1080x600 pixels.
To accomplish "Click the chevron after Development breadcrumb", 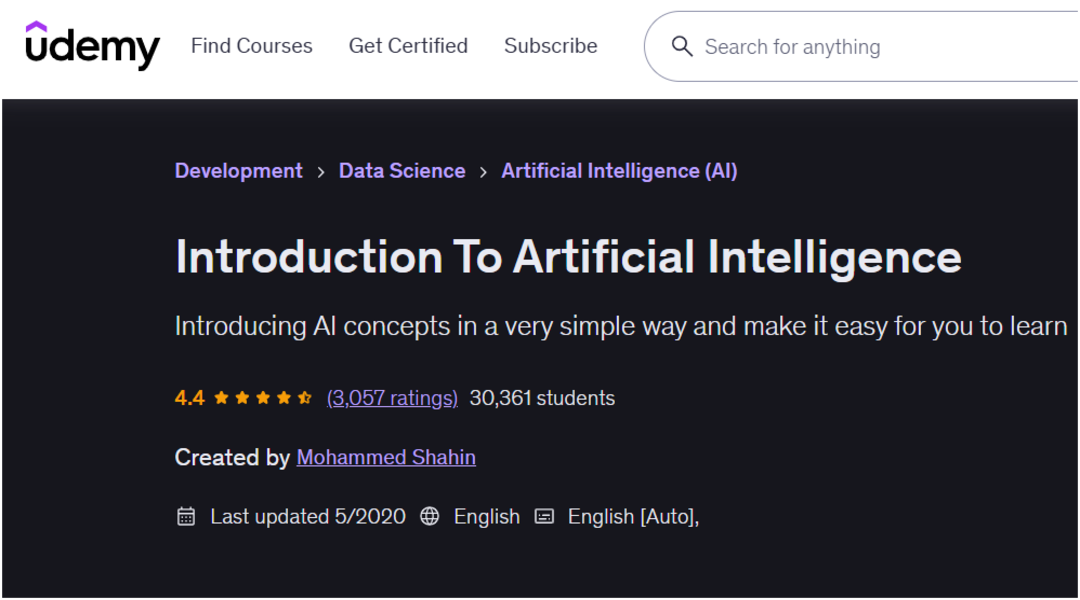I will click(321, 172).
